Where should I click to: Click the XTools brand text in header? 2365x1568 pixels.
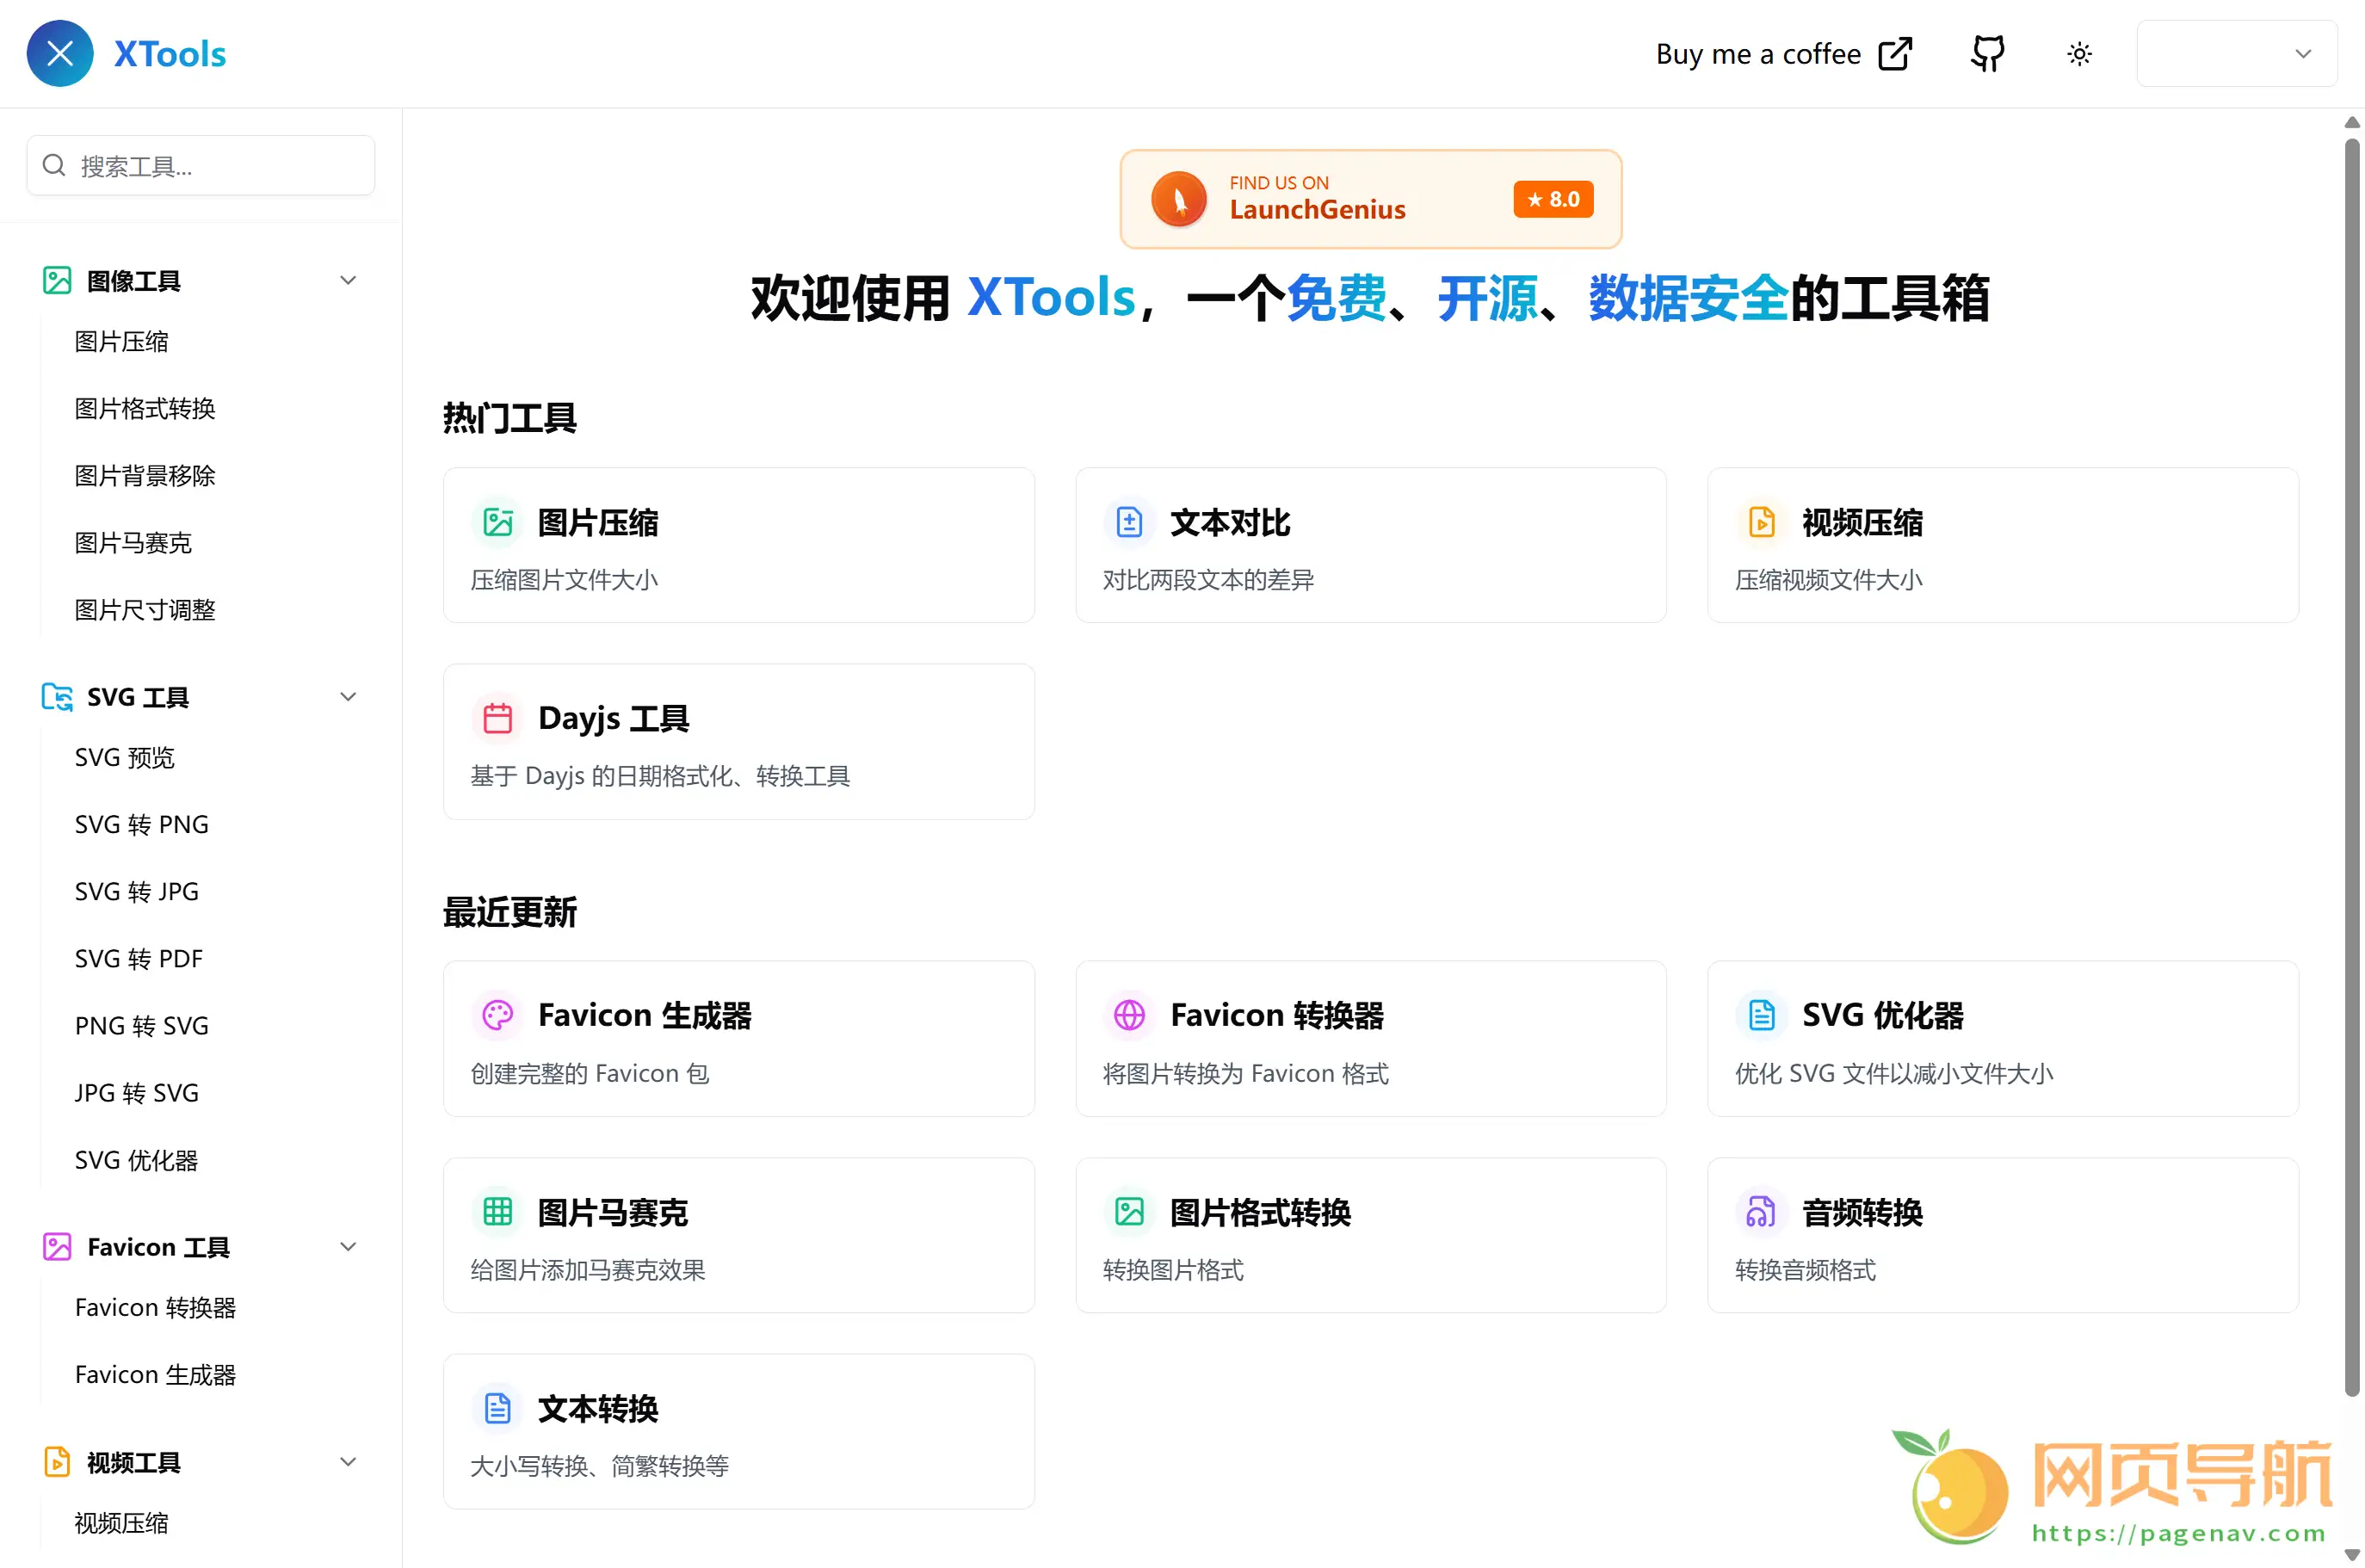170,54
